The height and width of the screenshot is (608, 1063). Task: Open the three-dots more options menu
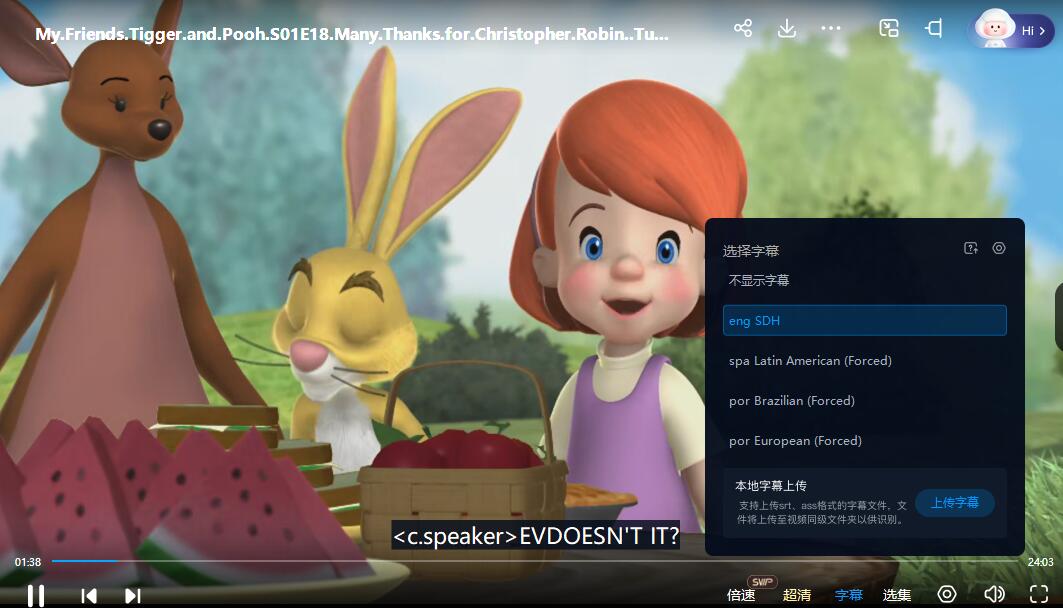click(830, 28)
